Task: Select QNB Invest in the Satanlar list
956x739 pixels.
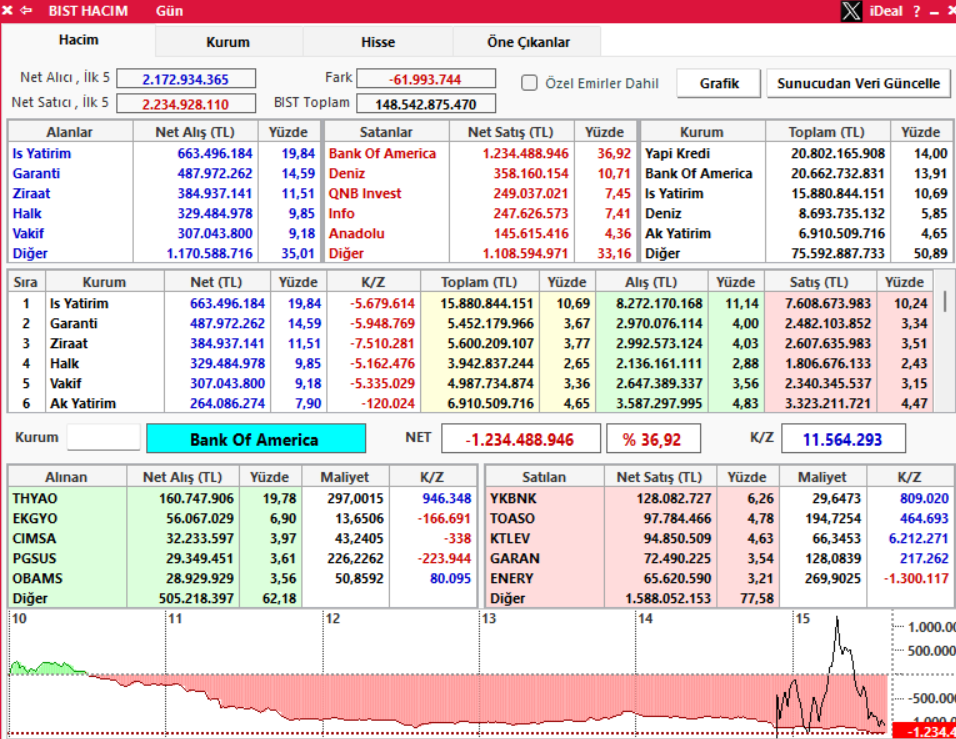Action: pyautogui.click(x=365, y=194)
